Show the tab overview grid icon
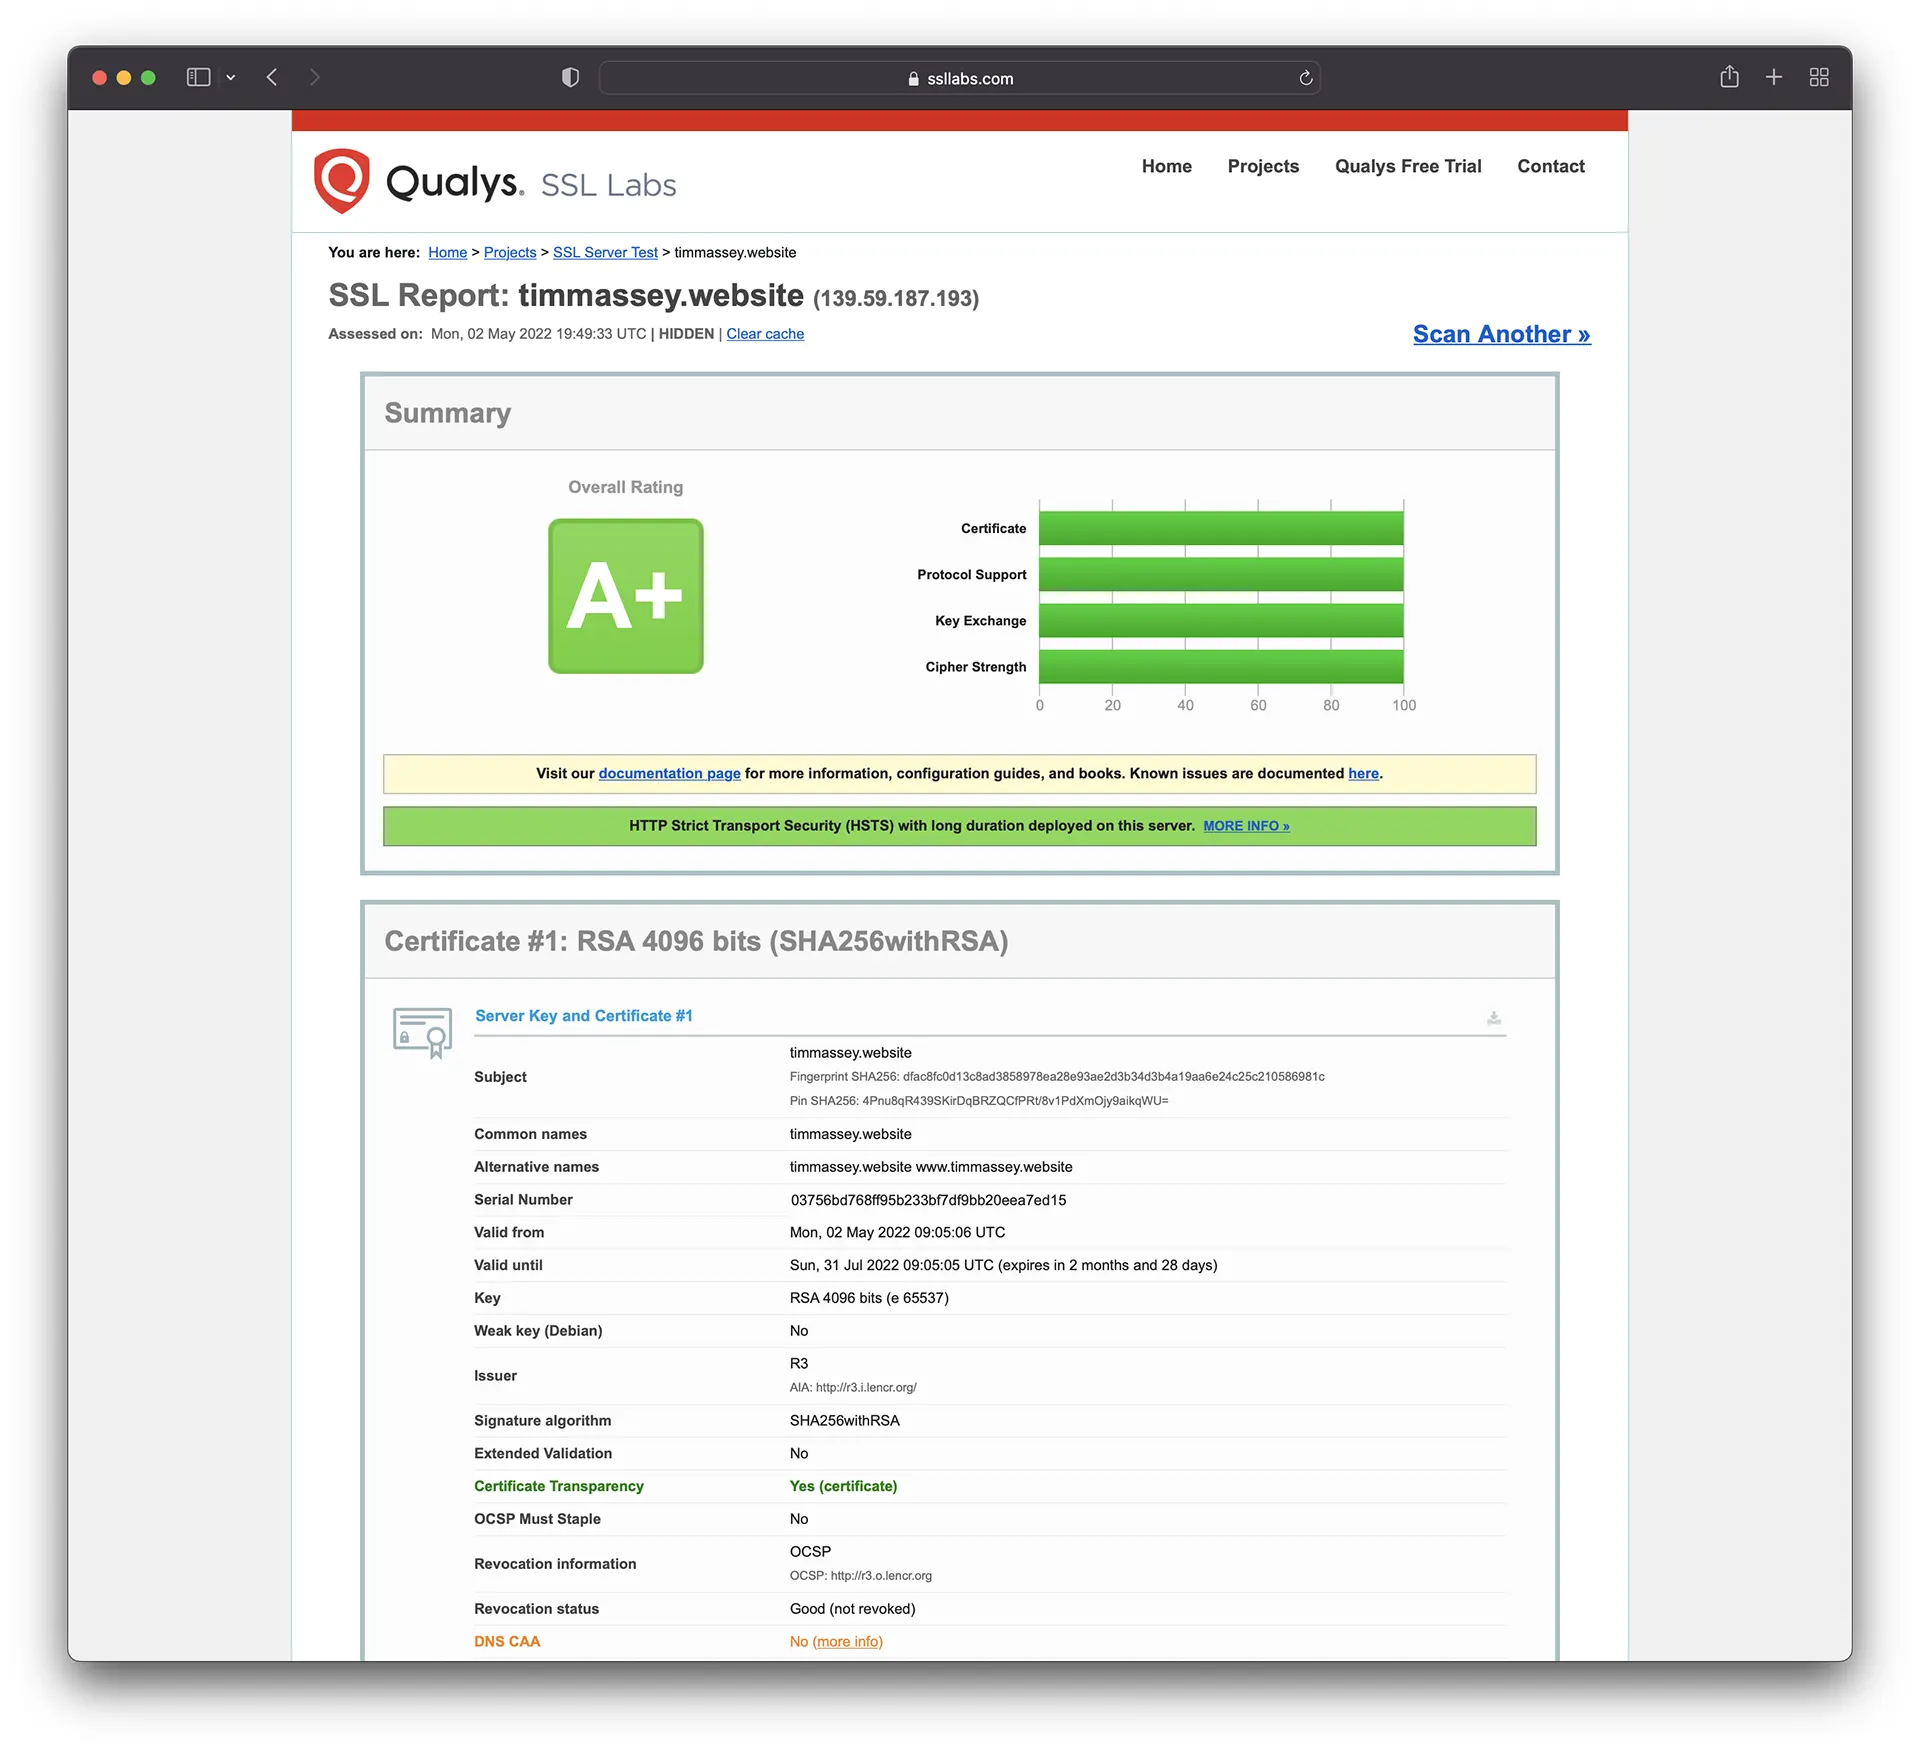This screenshot has height=1751, width=1920. pos(1819,77)
